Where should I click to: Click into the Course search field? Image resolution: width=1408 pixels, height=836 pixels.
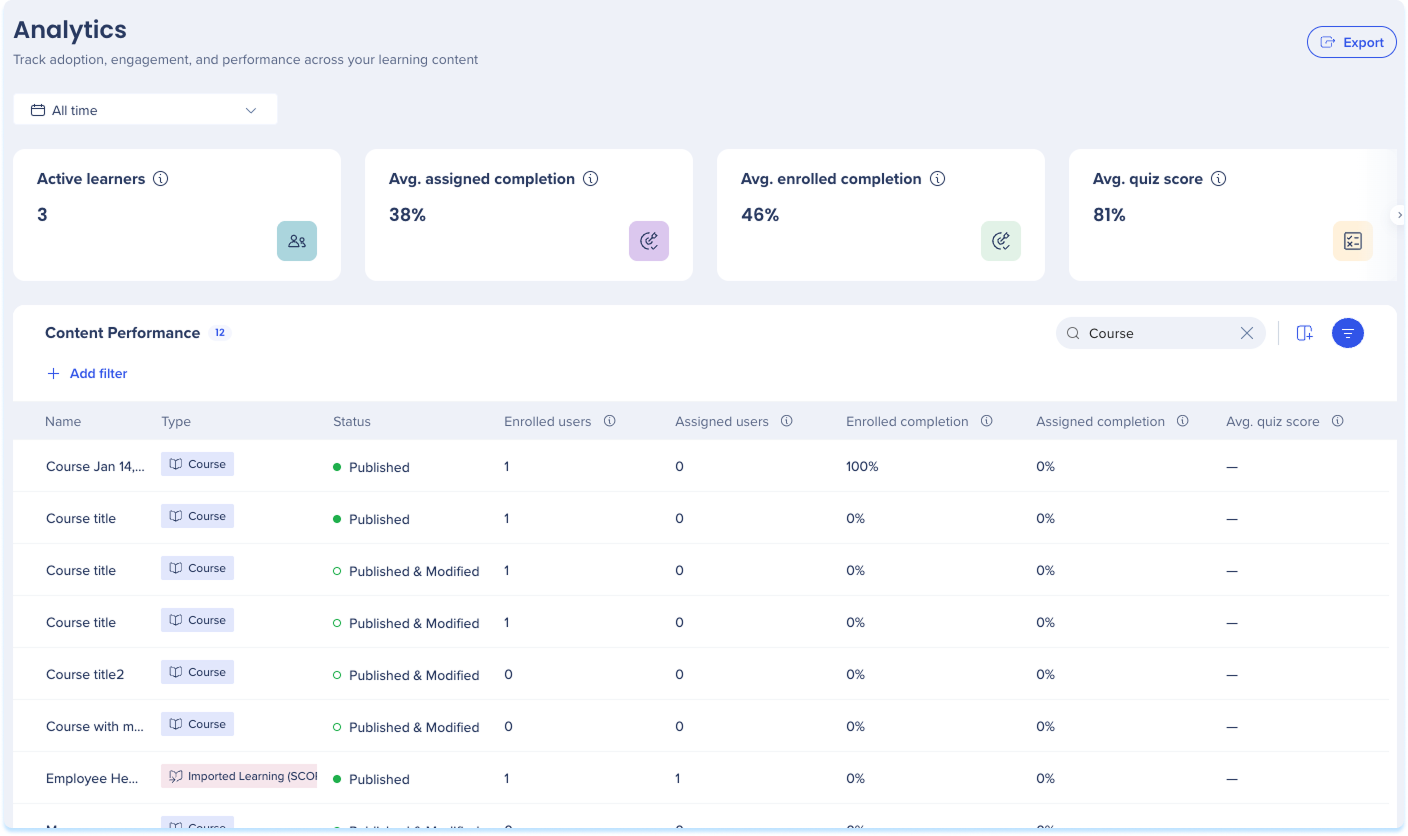1150,333
